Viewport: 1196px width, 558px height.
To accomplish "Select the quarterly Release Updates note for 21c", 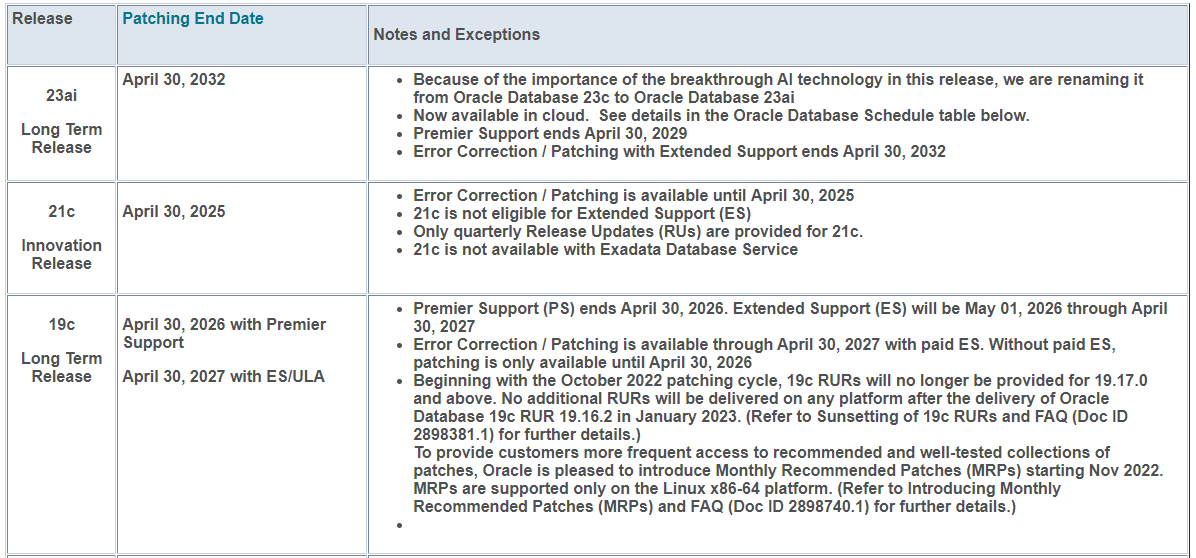I will 637,231.
